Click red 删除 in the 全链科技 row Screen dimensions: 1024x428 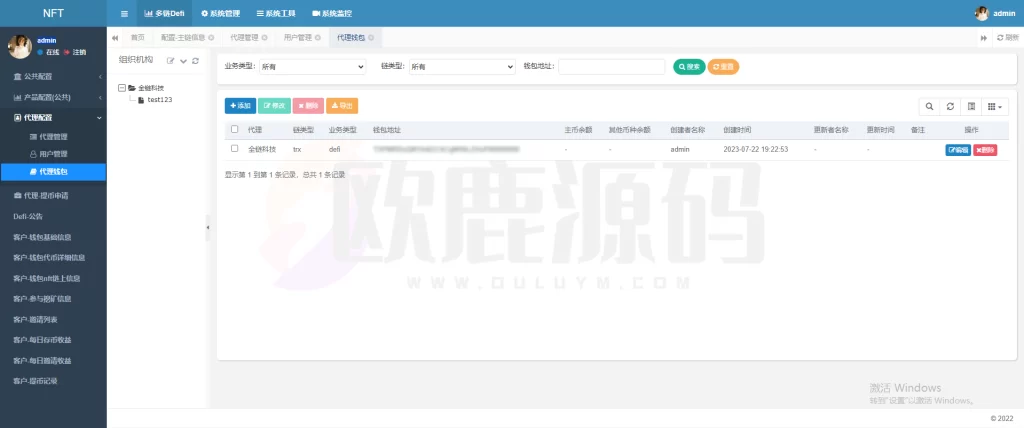click(985, 150)
